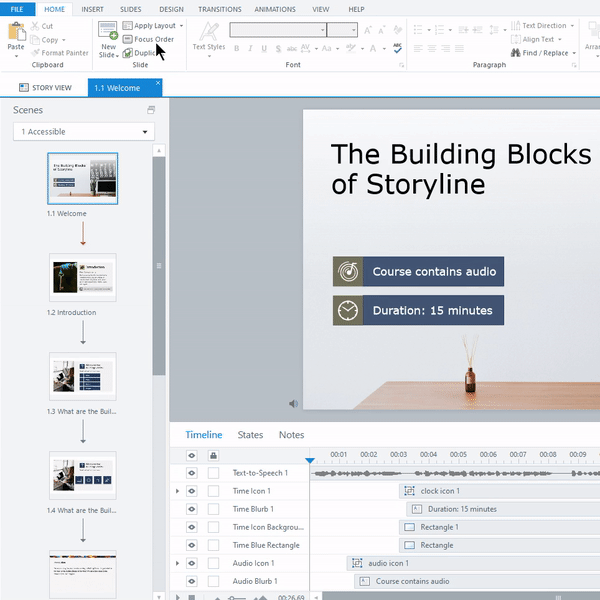Click the Scenes panel vertical scrollbar

(159, 266)
